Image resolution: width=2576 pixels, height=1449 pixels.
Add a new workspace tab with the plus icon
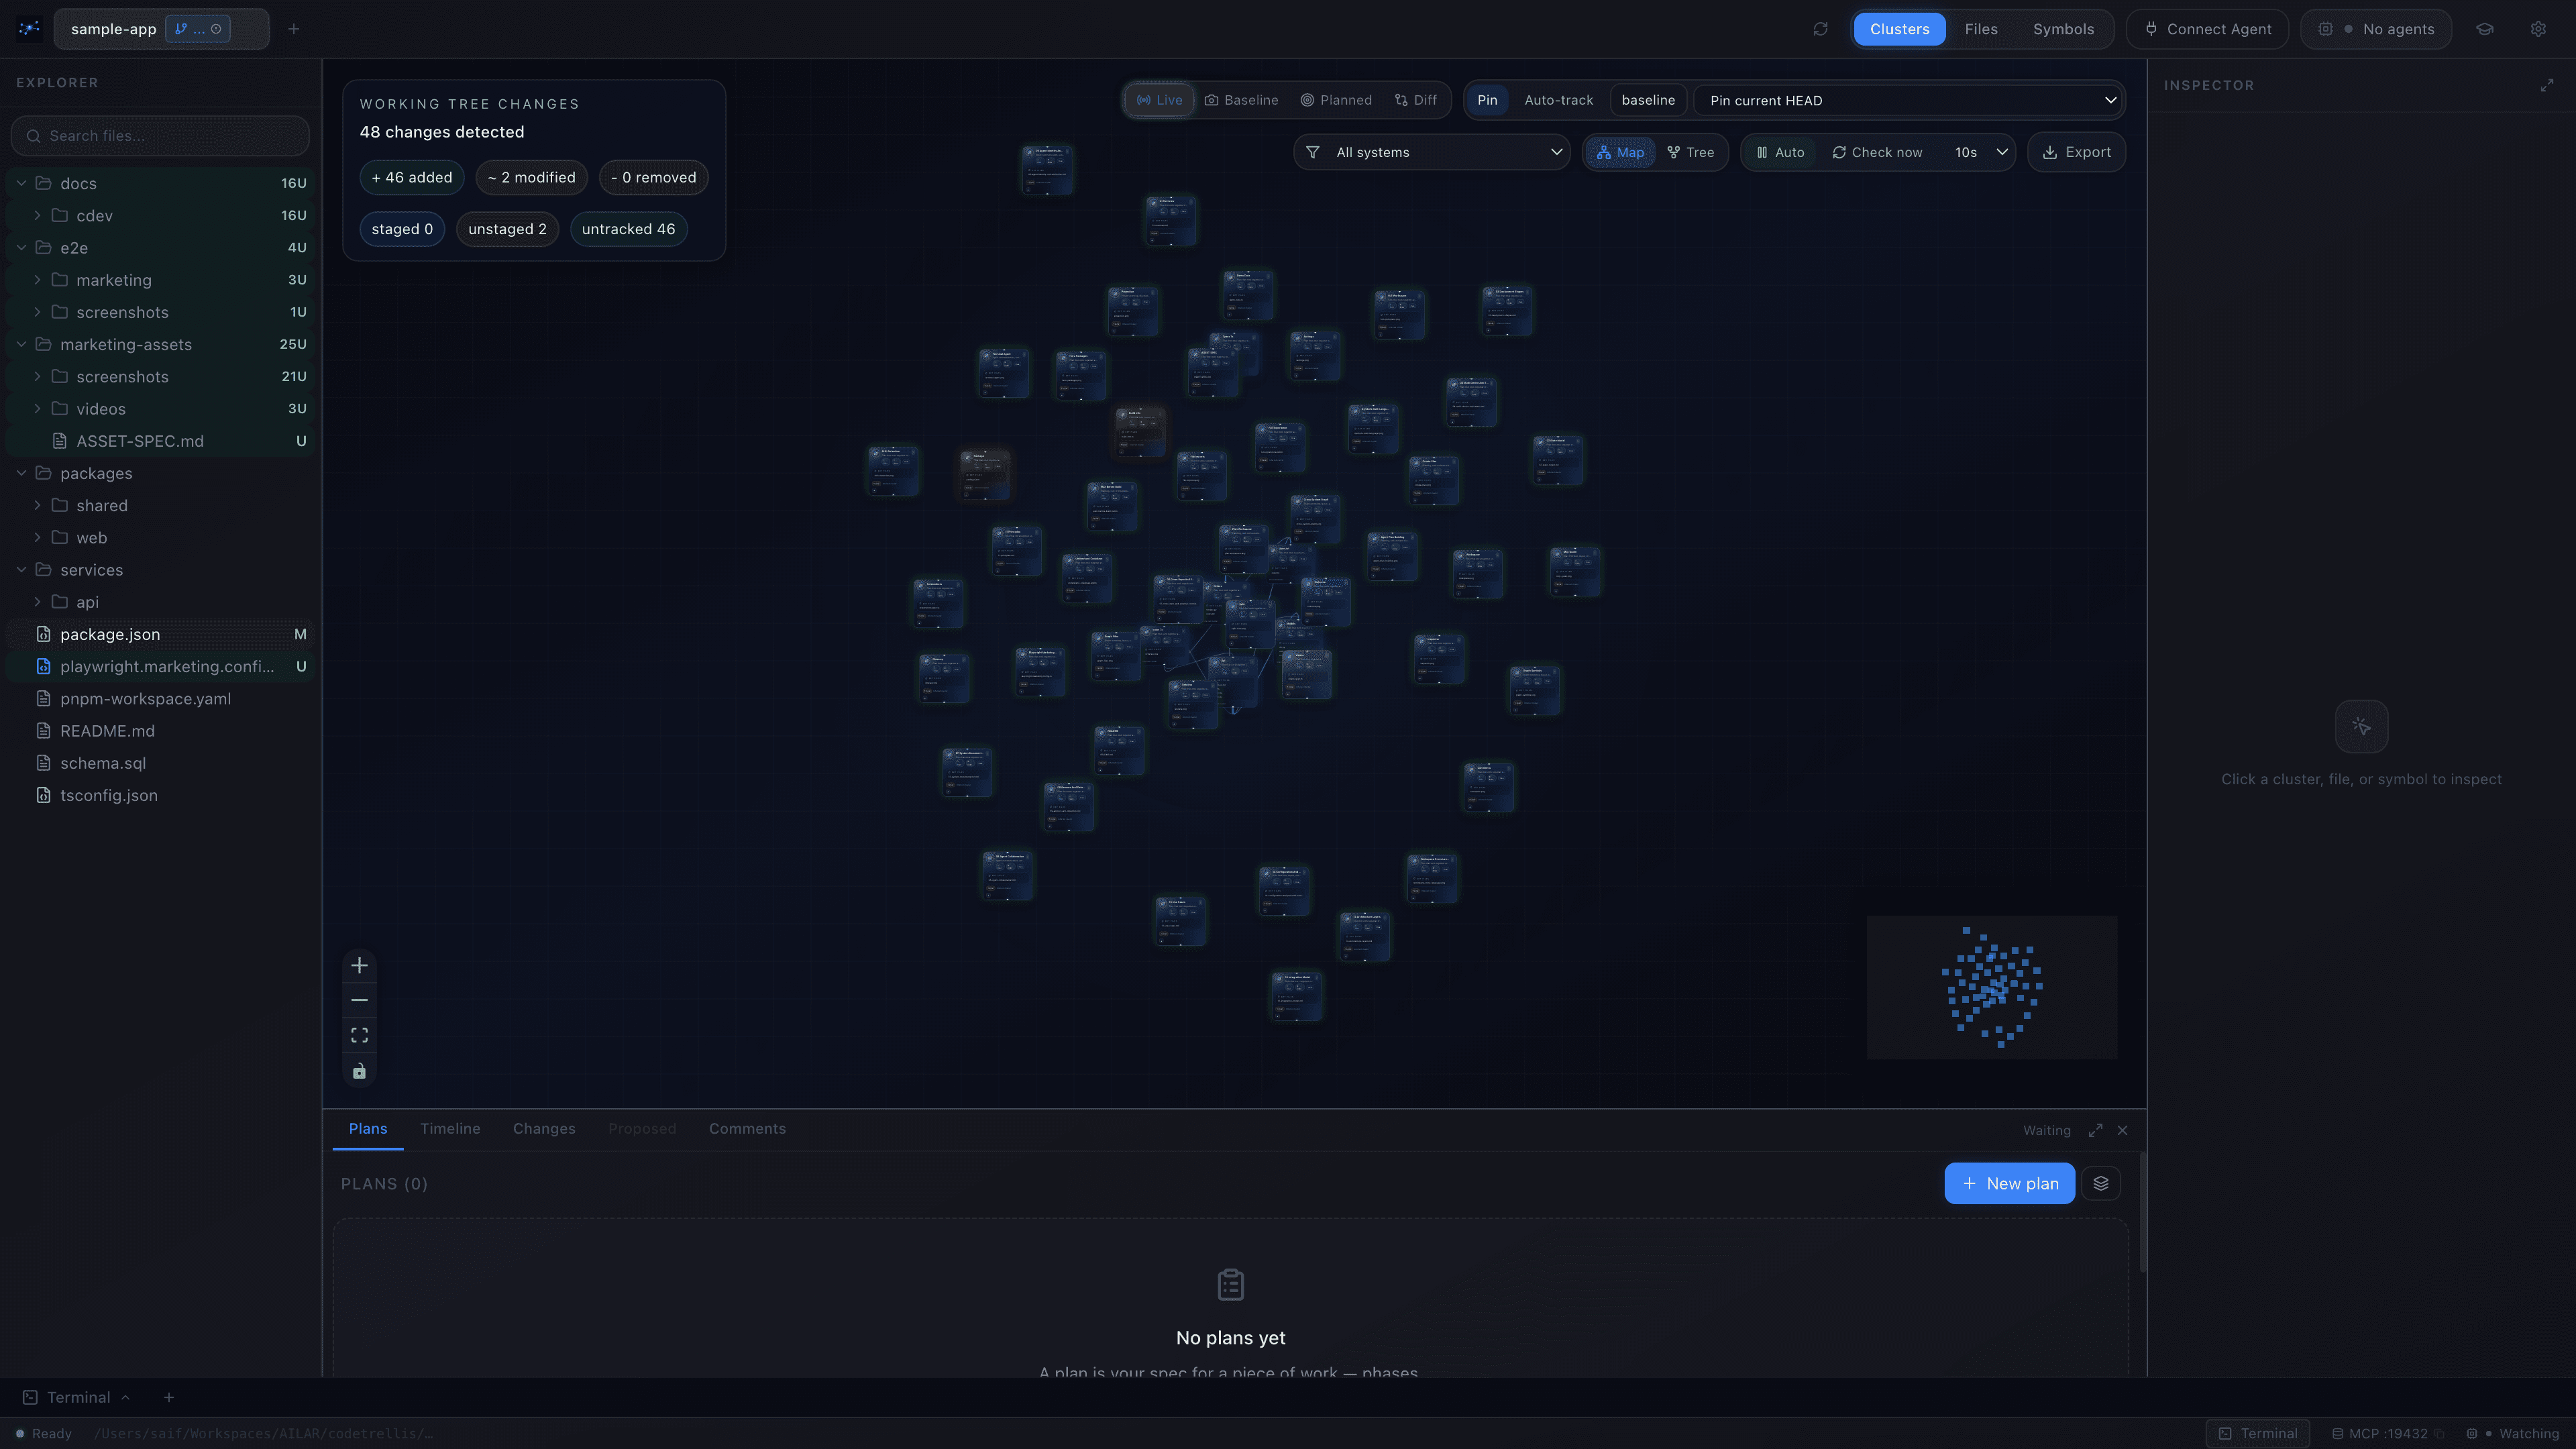point(294,29)
